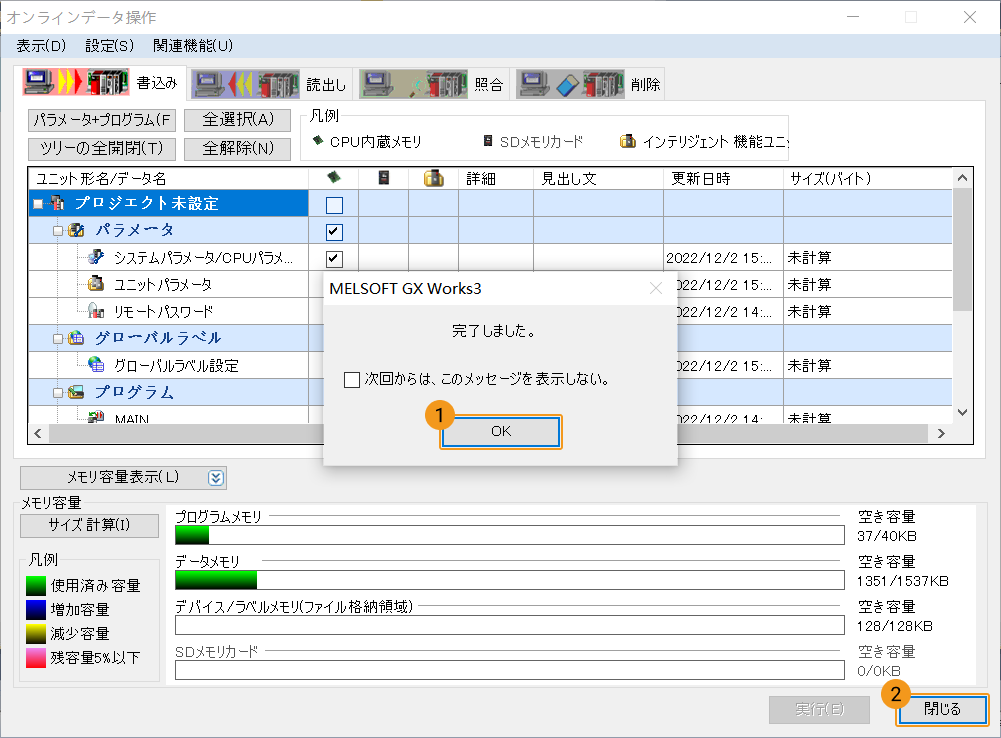Click the green 使用済み容量 legend swatch
The image size is (1001, 738).
point(36,585)
